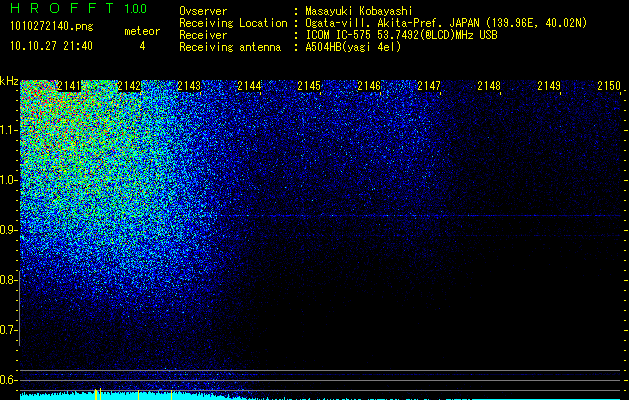Screen dimensions: 629x400
Task: Select the file name 1010272140.png
Action: pyautogui.click(x=52, y=27)
